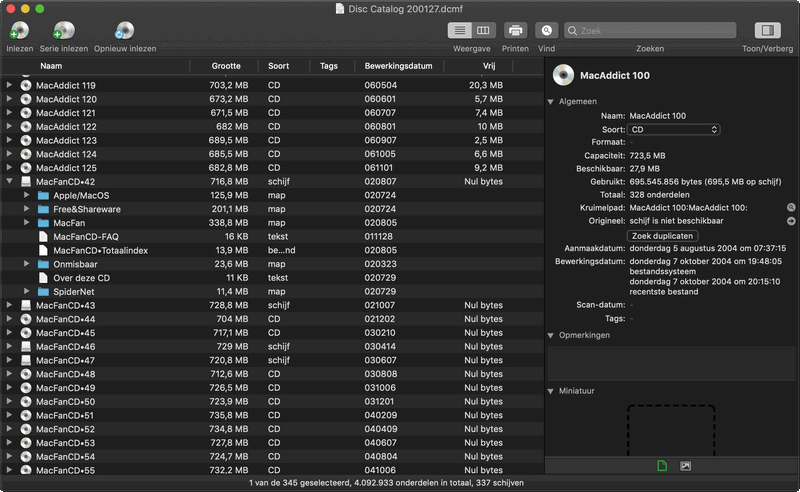Click the MacFanCD•48 disc icon
The image size is (800, 492).
pos(26,374)
